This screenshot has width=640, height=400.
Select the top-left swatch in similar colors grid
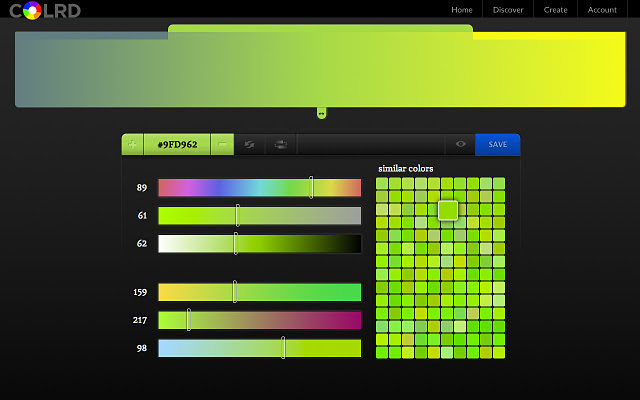click(x=382, y=183)
